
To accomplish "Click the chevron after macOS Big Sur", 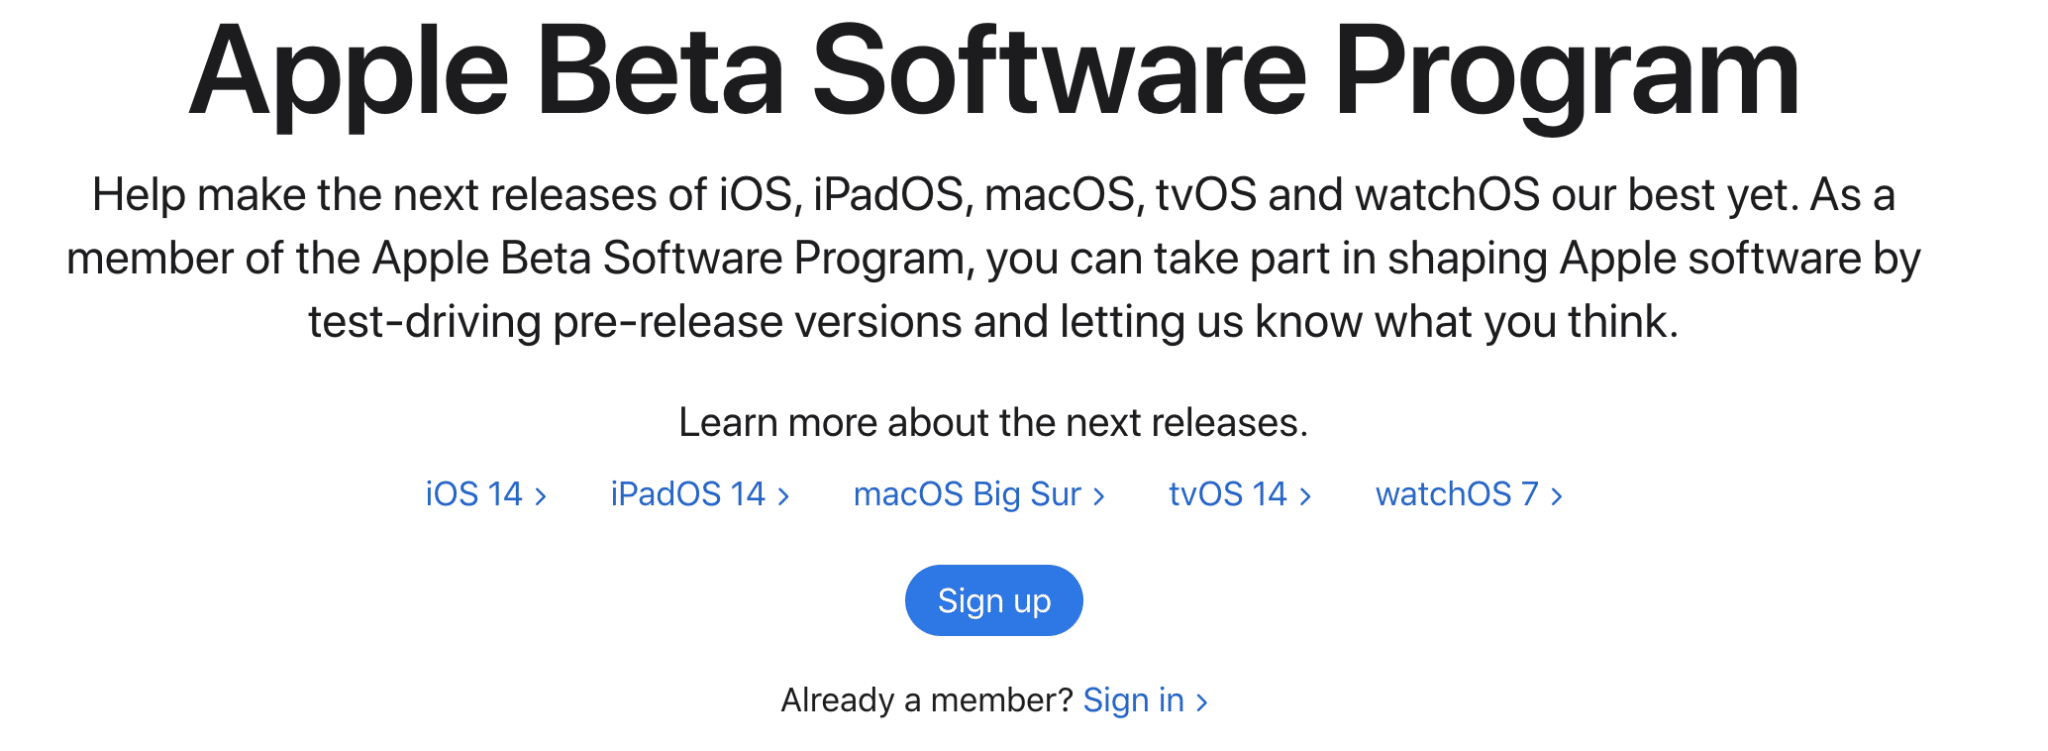I will coord(1099,496).
